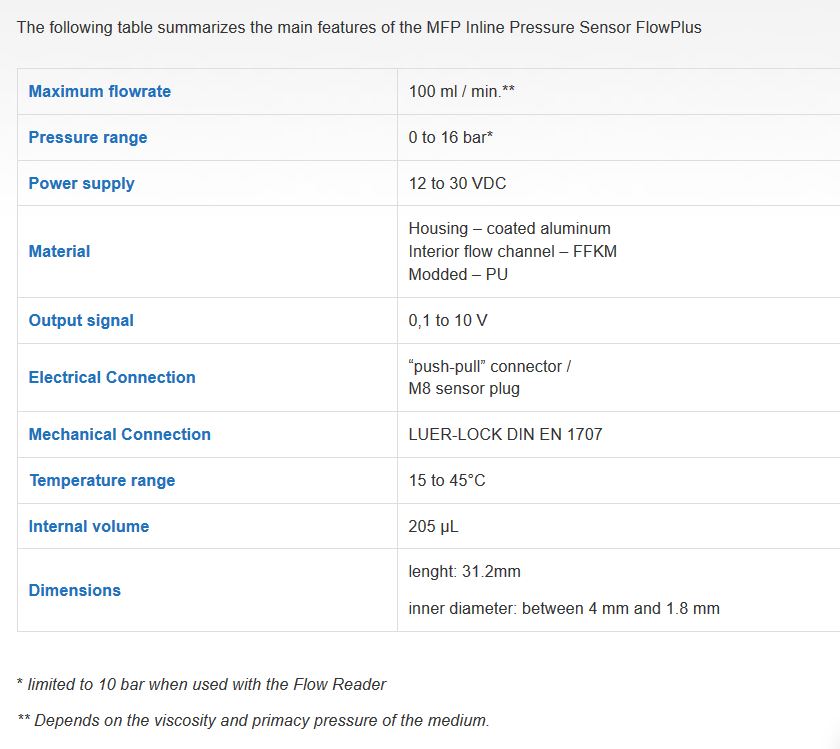Viewport: 840px width, 749px height.
Task: Click the Maximum flowrate row label
Action: 100,91
